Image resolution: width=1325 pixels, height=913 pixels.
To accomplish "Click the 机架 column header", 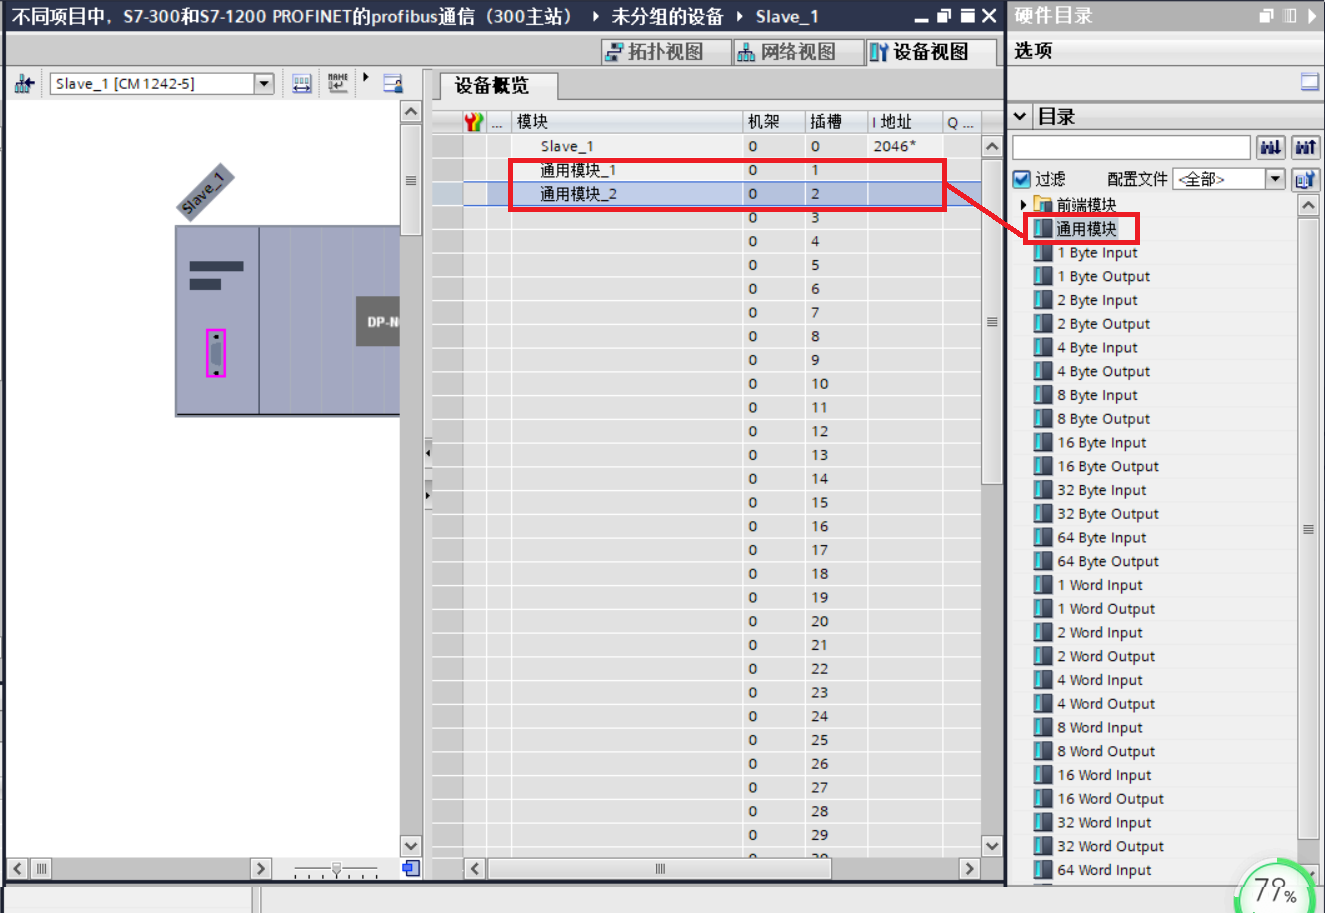I will [x=774, y=122].
